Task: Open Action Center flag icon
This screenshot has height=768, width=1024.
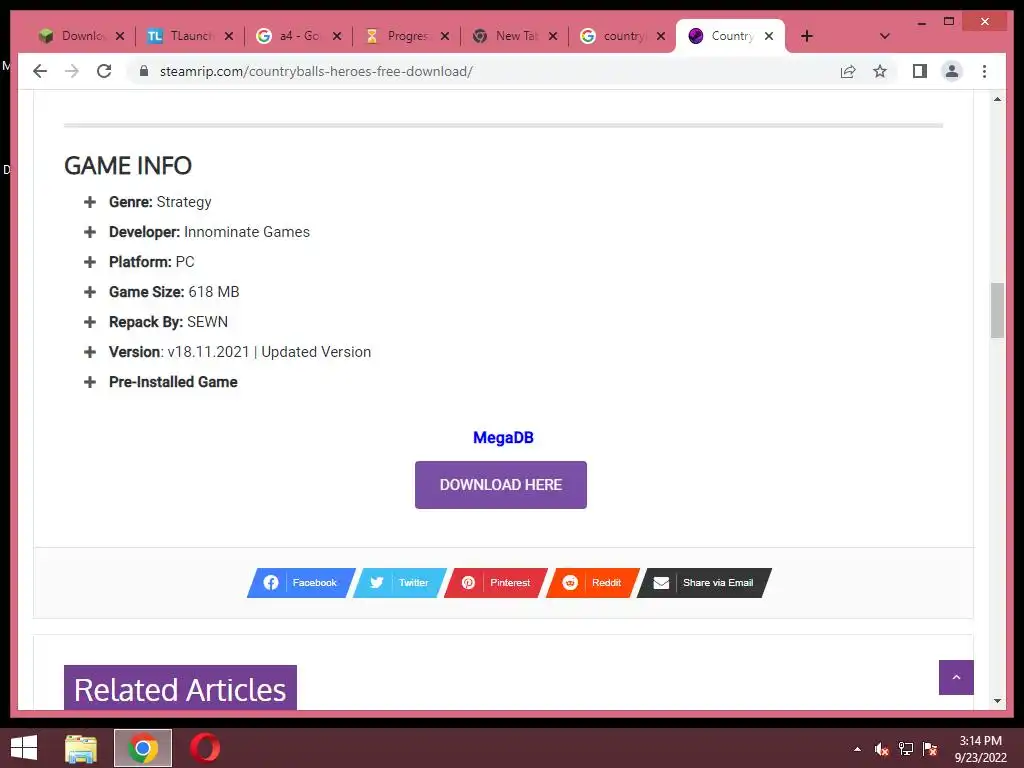Action: [930, 749]
